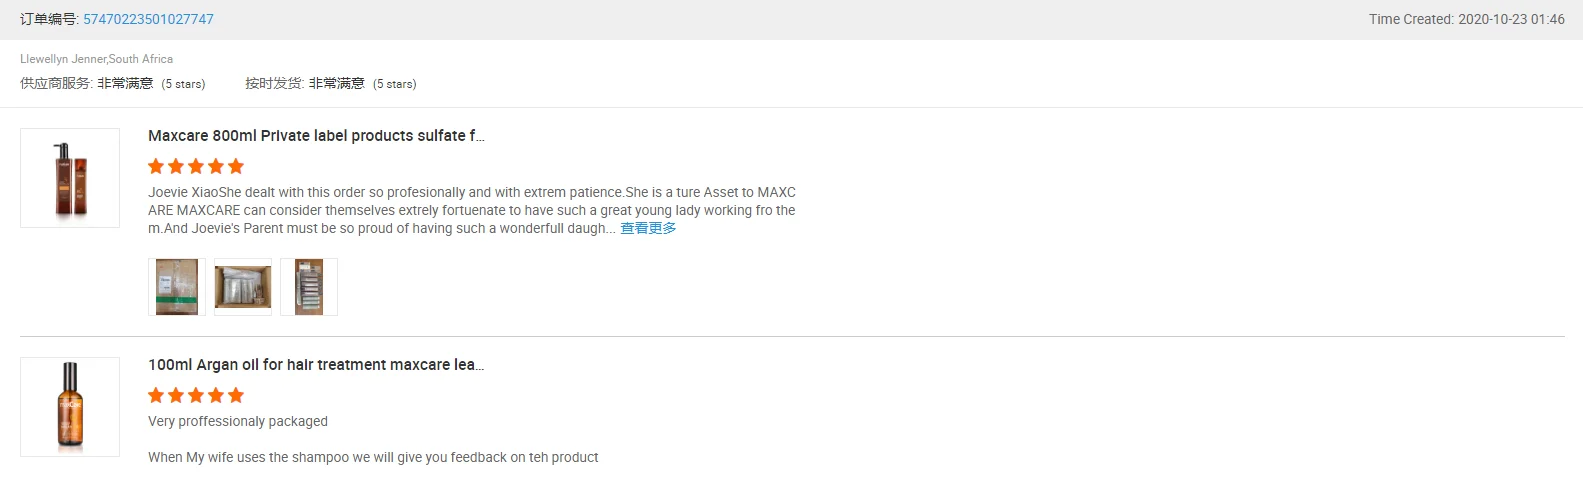Select reviewer name Llewellyn Jenner, South Africa

97,59
